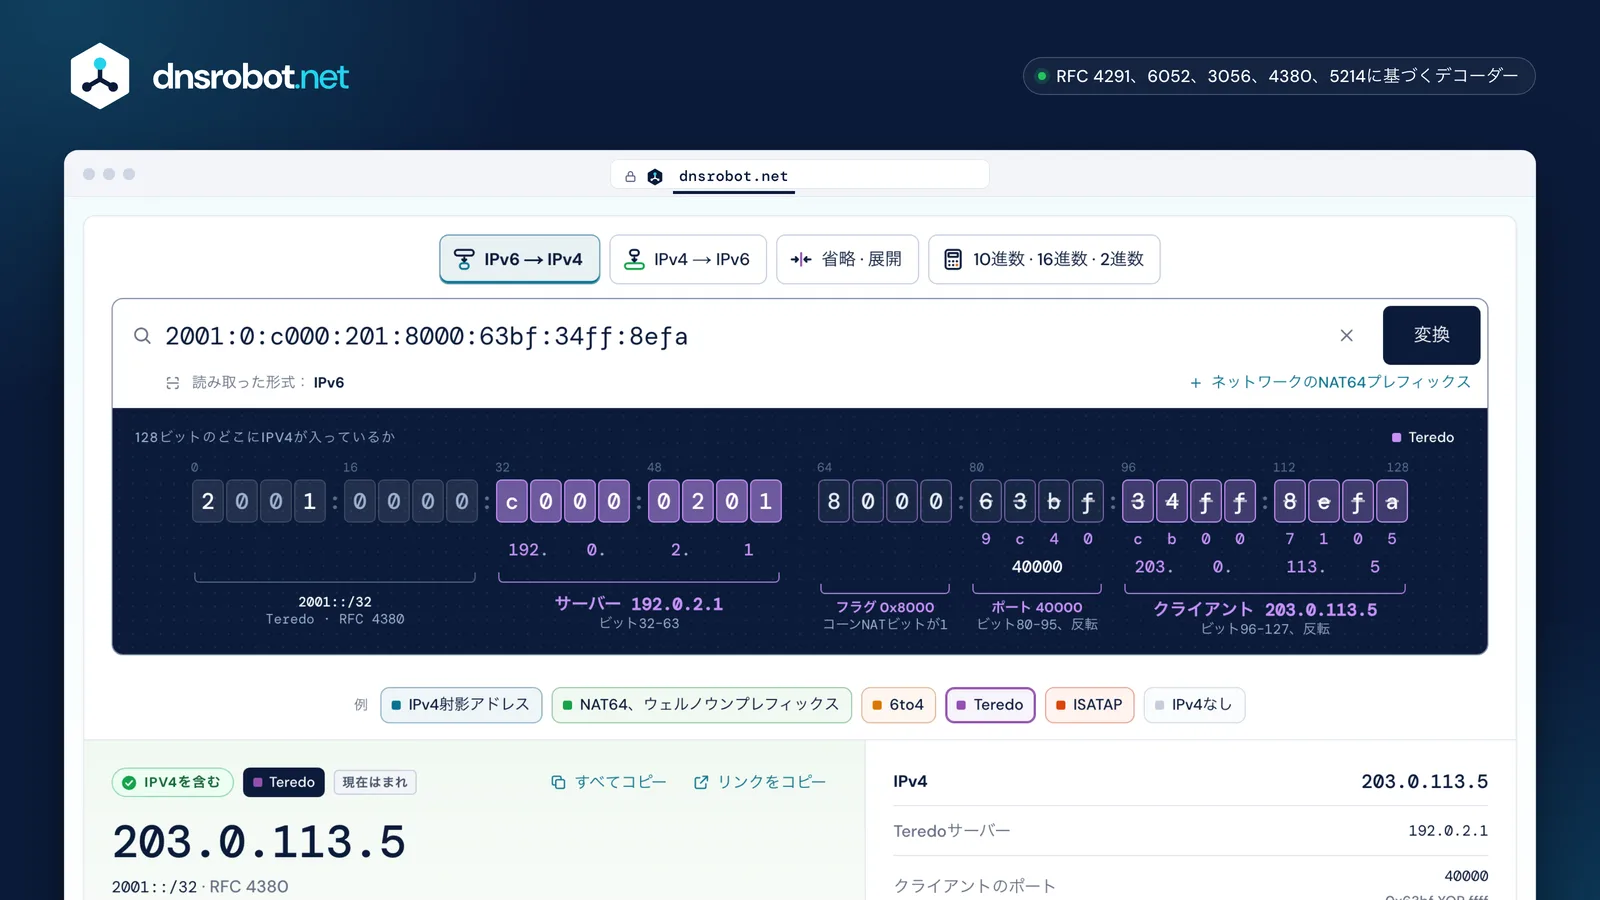The height and width of the screenshot is (900, 1600).
Task: Clear the address with the X icon
Action: tap(1346, 336)
